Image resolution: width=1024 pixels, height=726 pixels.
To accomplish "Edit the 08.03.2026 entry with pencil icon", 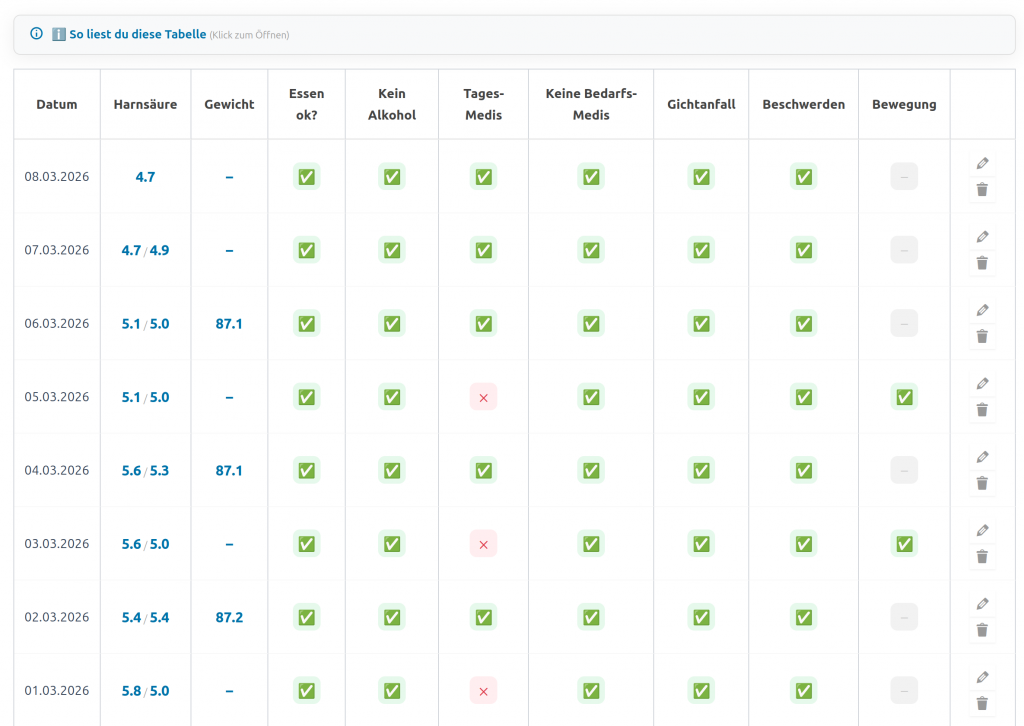I will [x=982, y=163].
